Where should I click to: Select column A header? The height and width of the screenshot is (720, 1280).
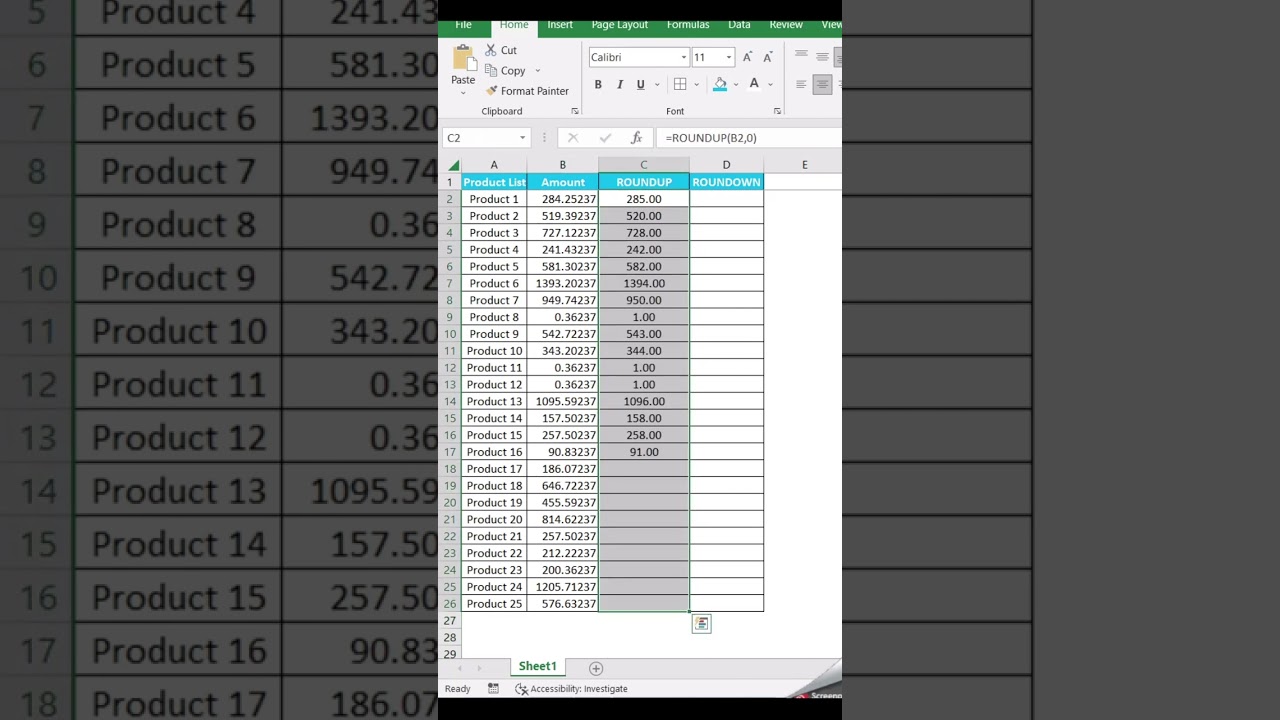click(x=494, y=165)
